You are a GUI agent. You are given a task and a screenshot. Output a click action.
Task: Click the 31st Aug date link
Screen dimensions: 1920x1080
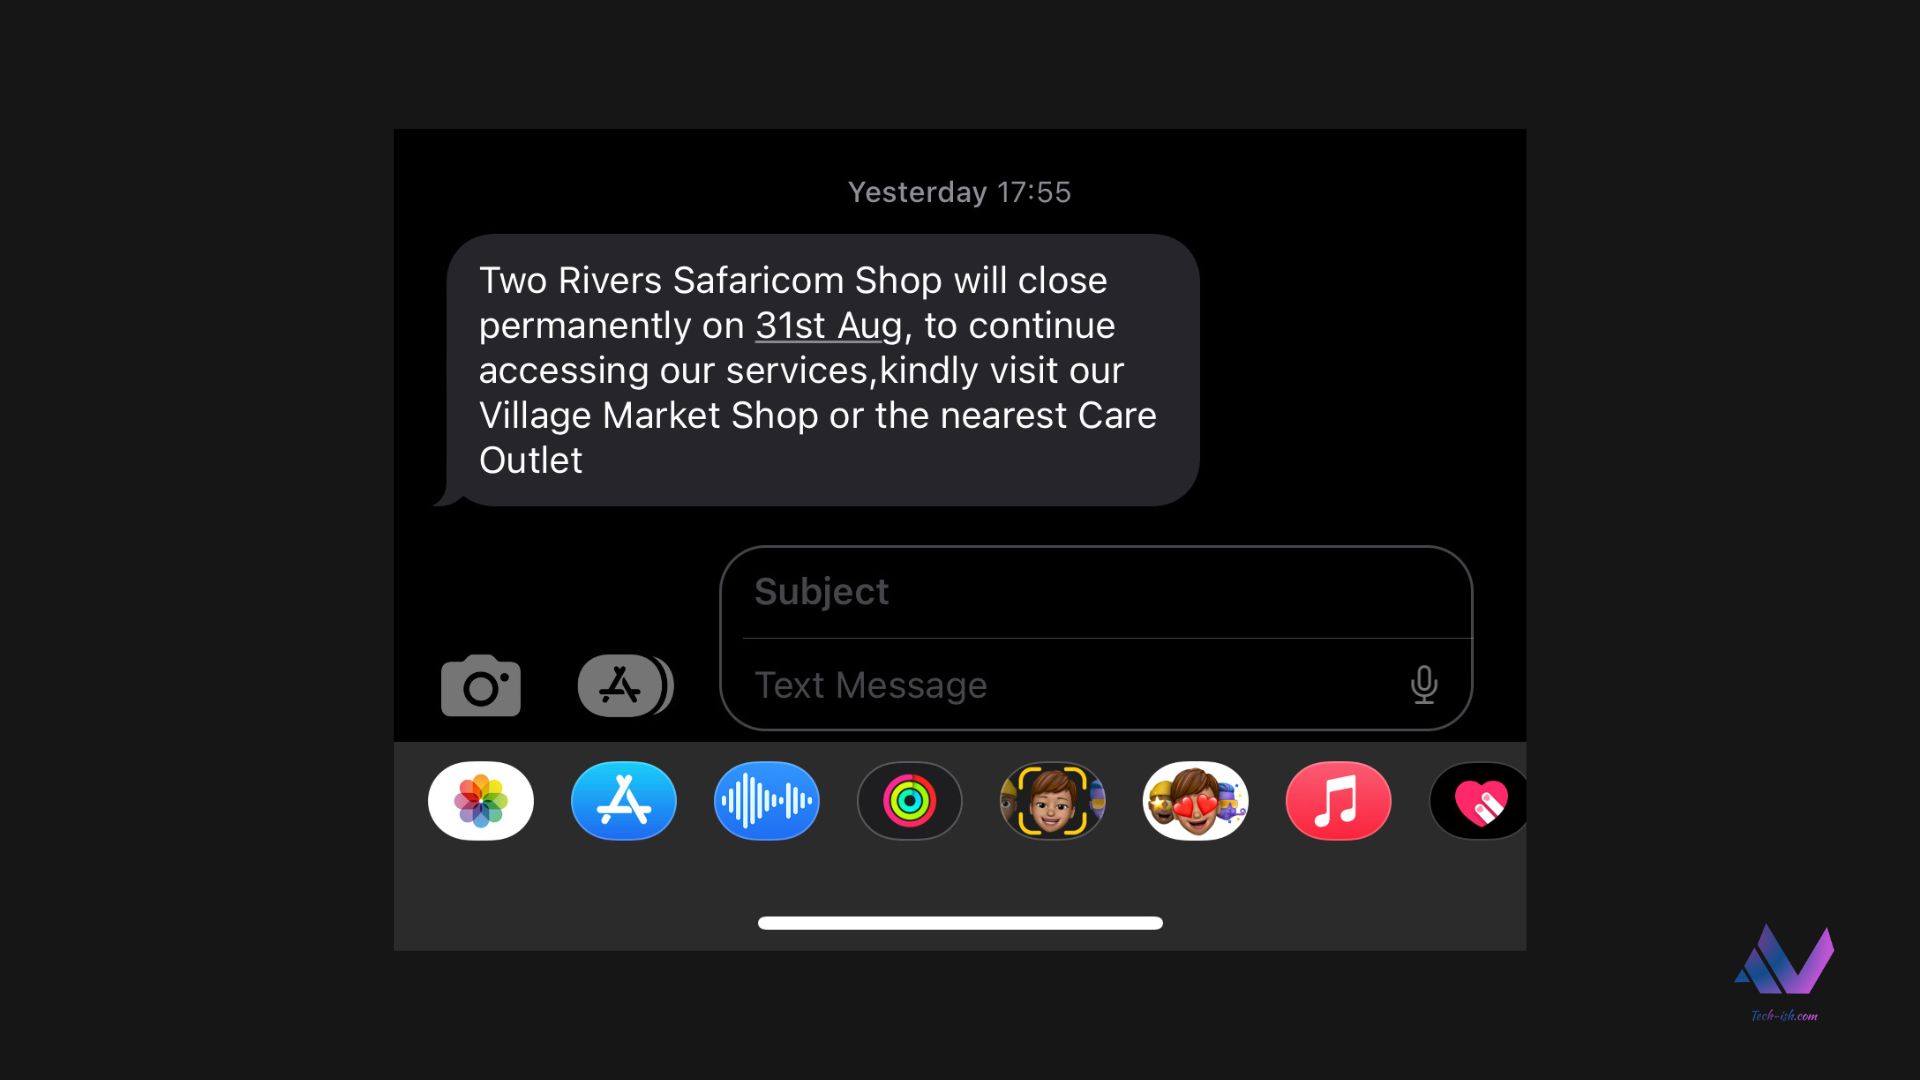(827, 324)
